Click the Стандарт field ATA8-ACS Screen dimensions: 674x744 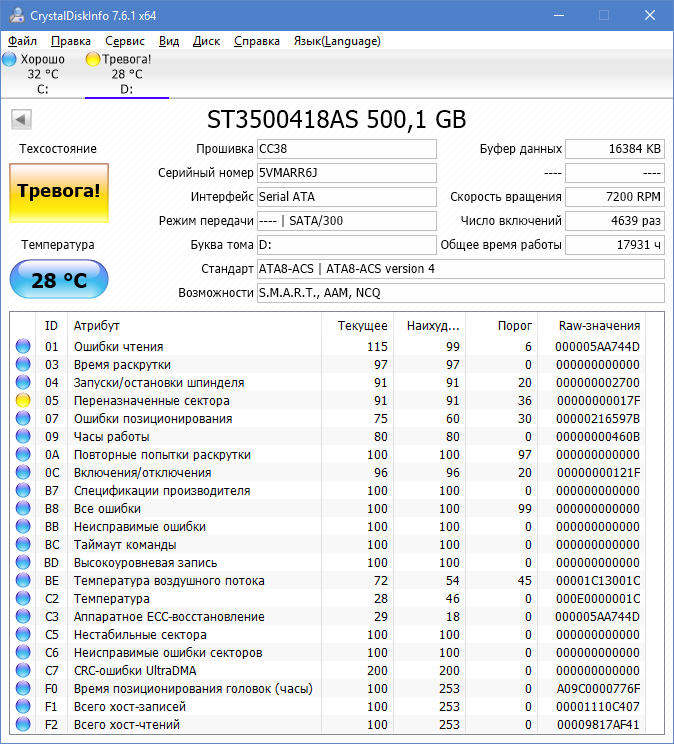click(x=461, y=269)
